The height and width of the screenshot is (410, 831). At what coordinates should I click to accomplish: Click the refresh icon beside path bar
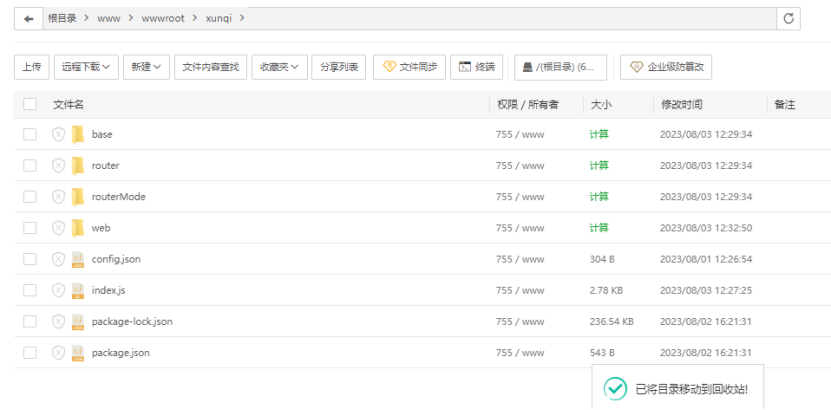click(789, 18)
